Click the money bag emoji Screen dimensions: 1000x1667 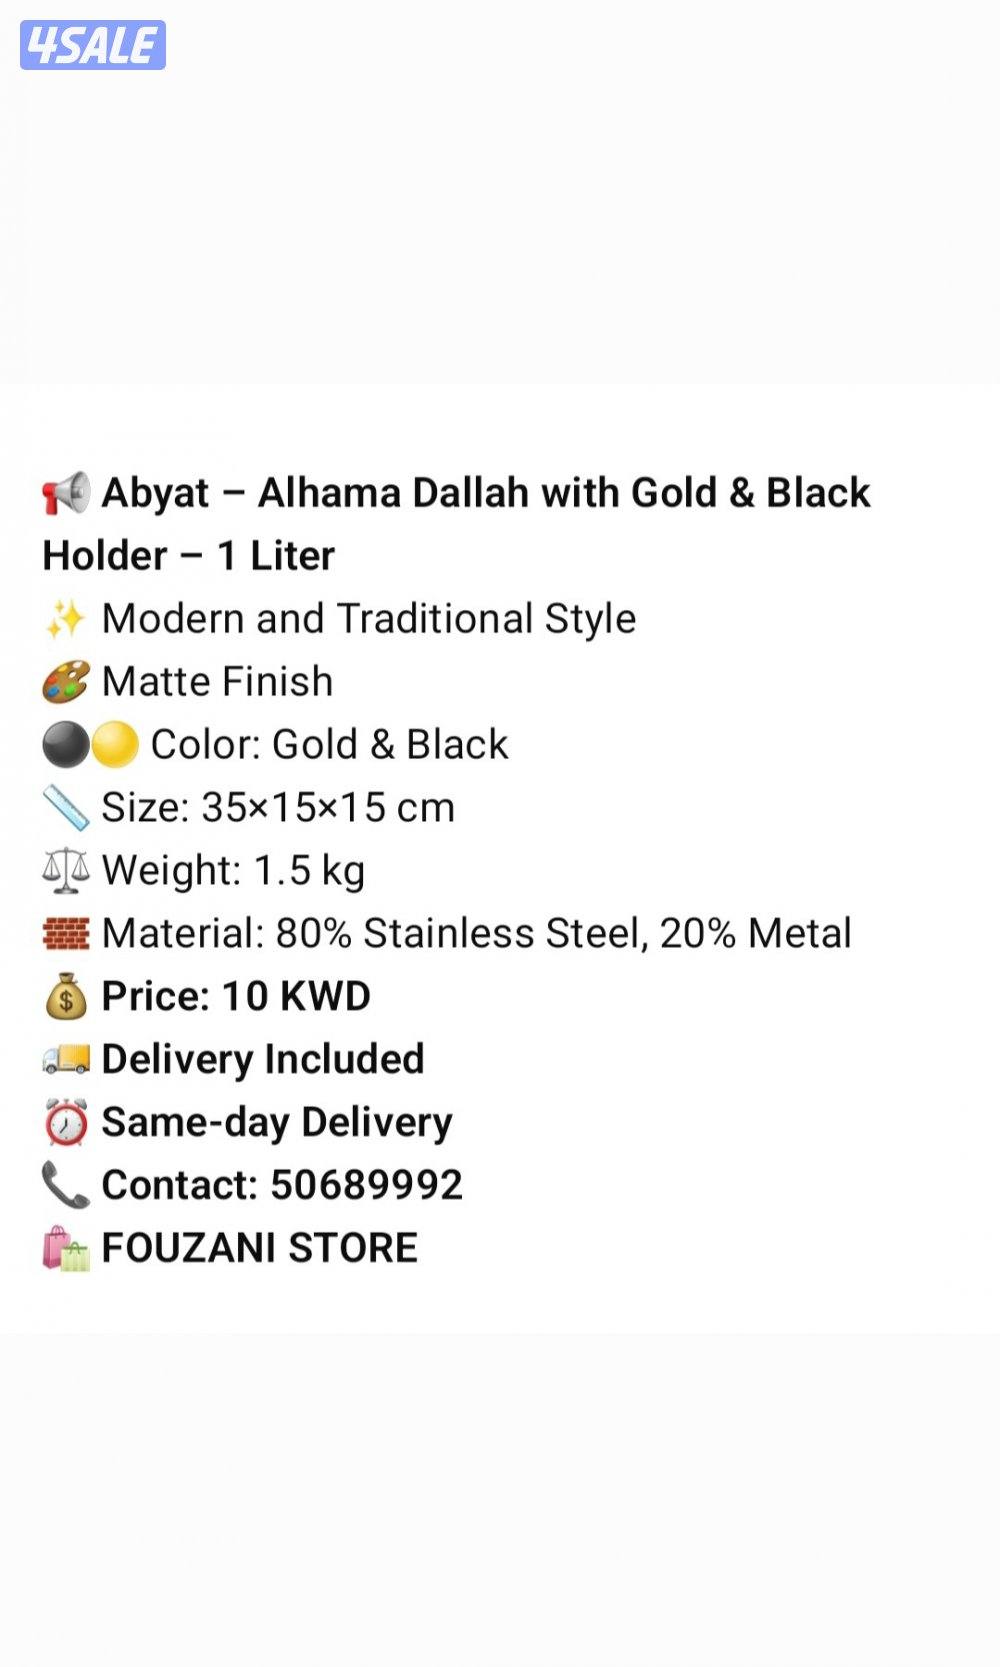66,997
